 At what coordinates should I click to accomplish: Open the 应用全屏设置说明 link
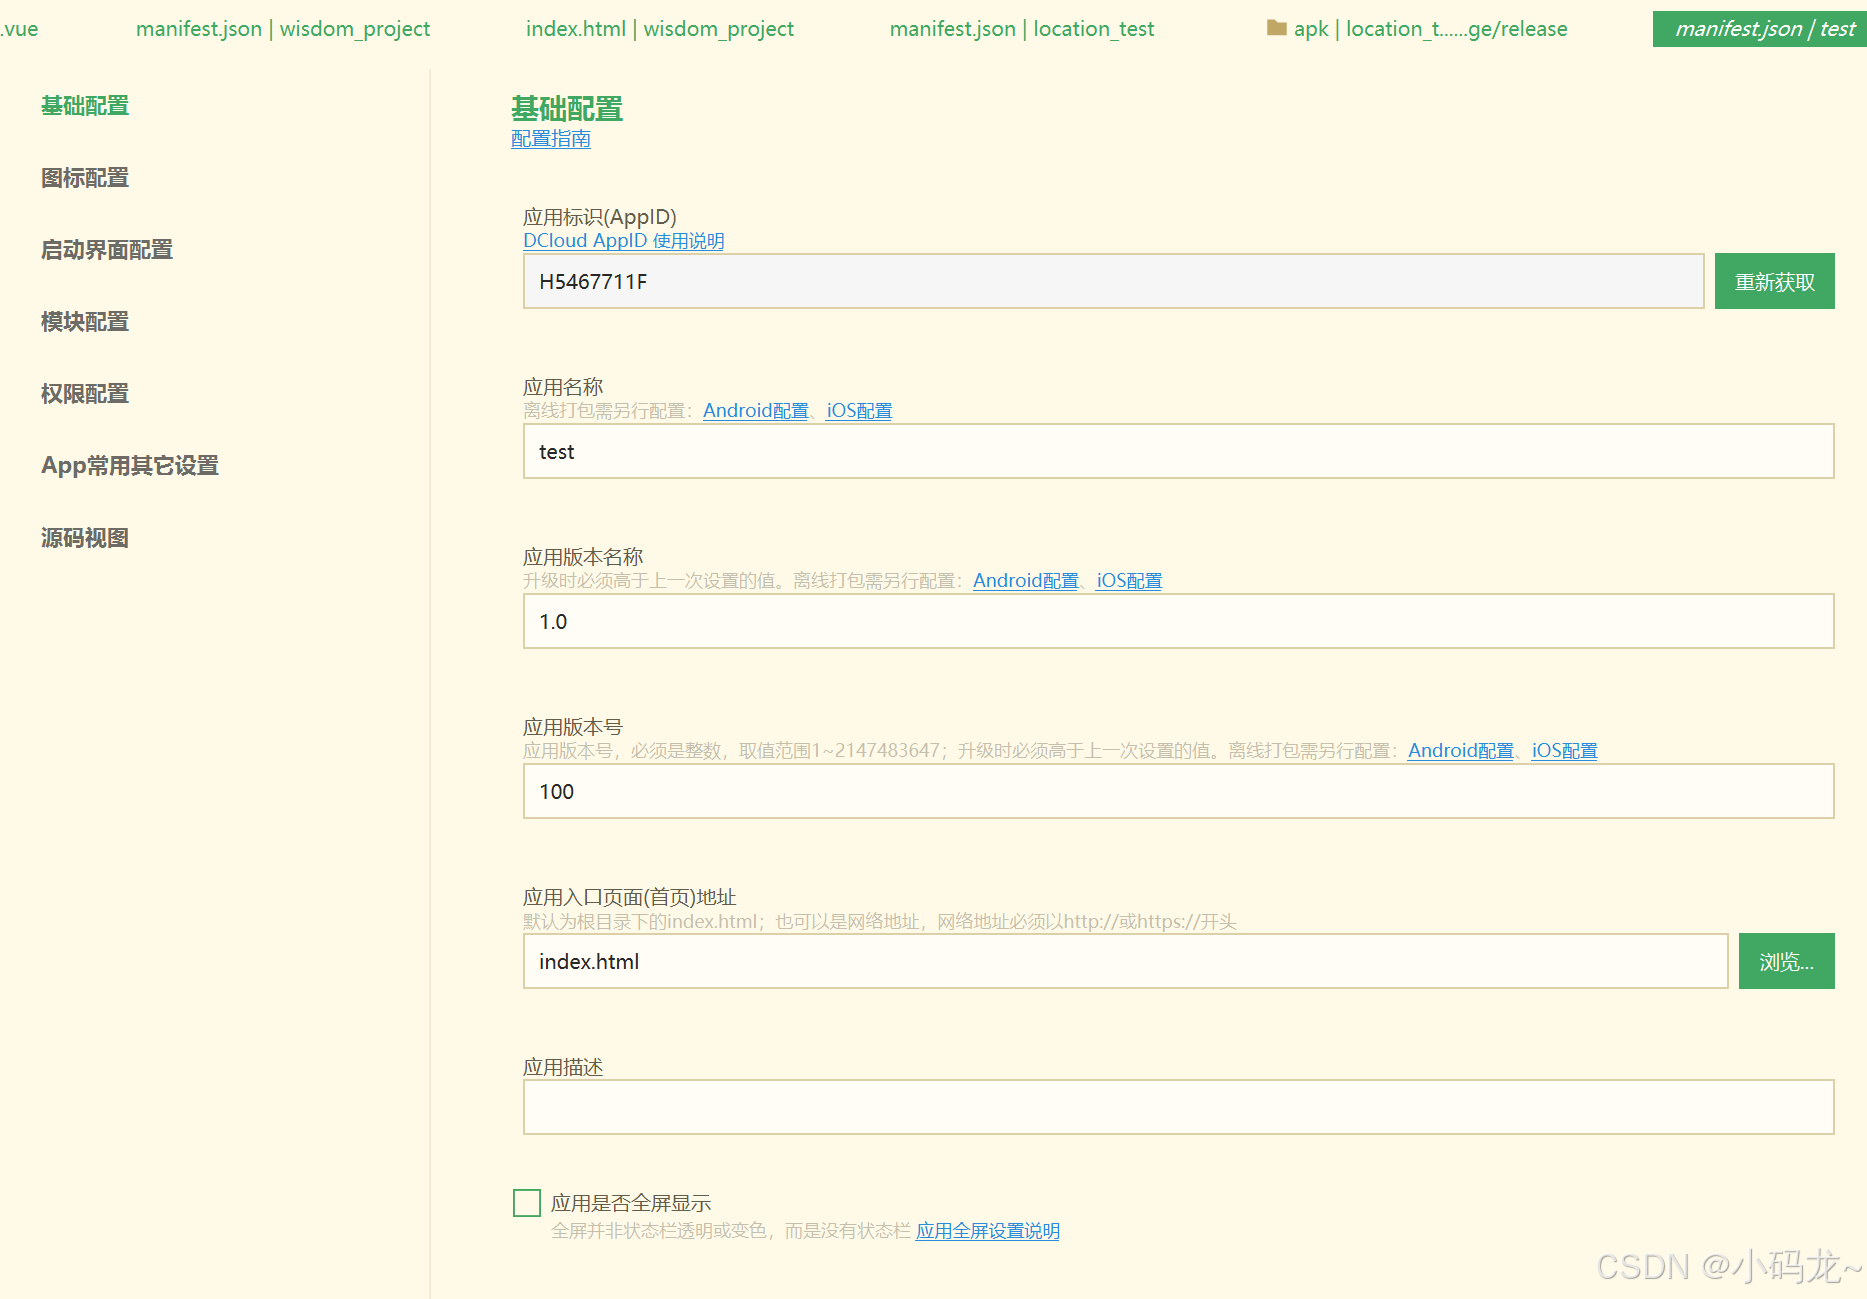tap(987, 1231)
